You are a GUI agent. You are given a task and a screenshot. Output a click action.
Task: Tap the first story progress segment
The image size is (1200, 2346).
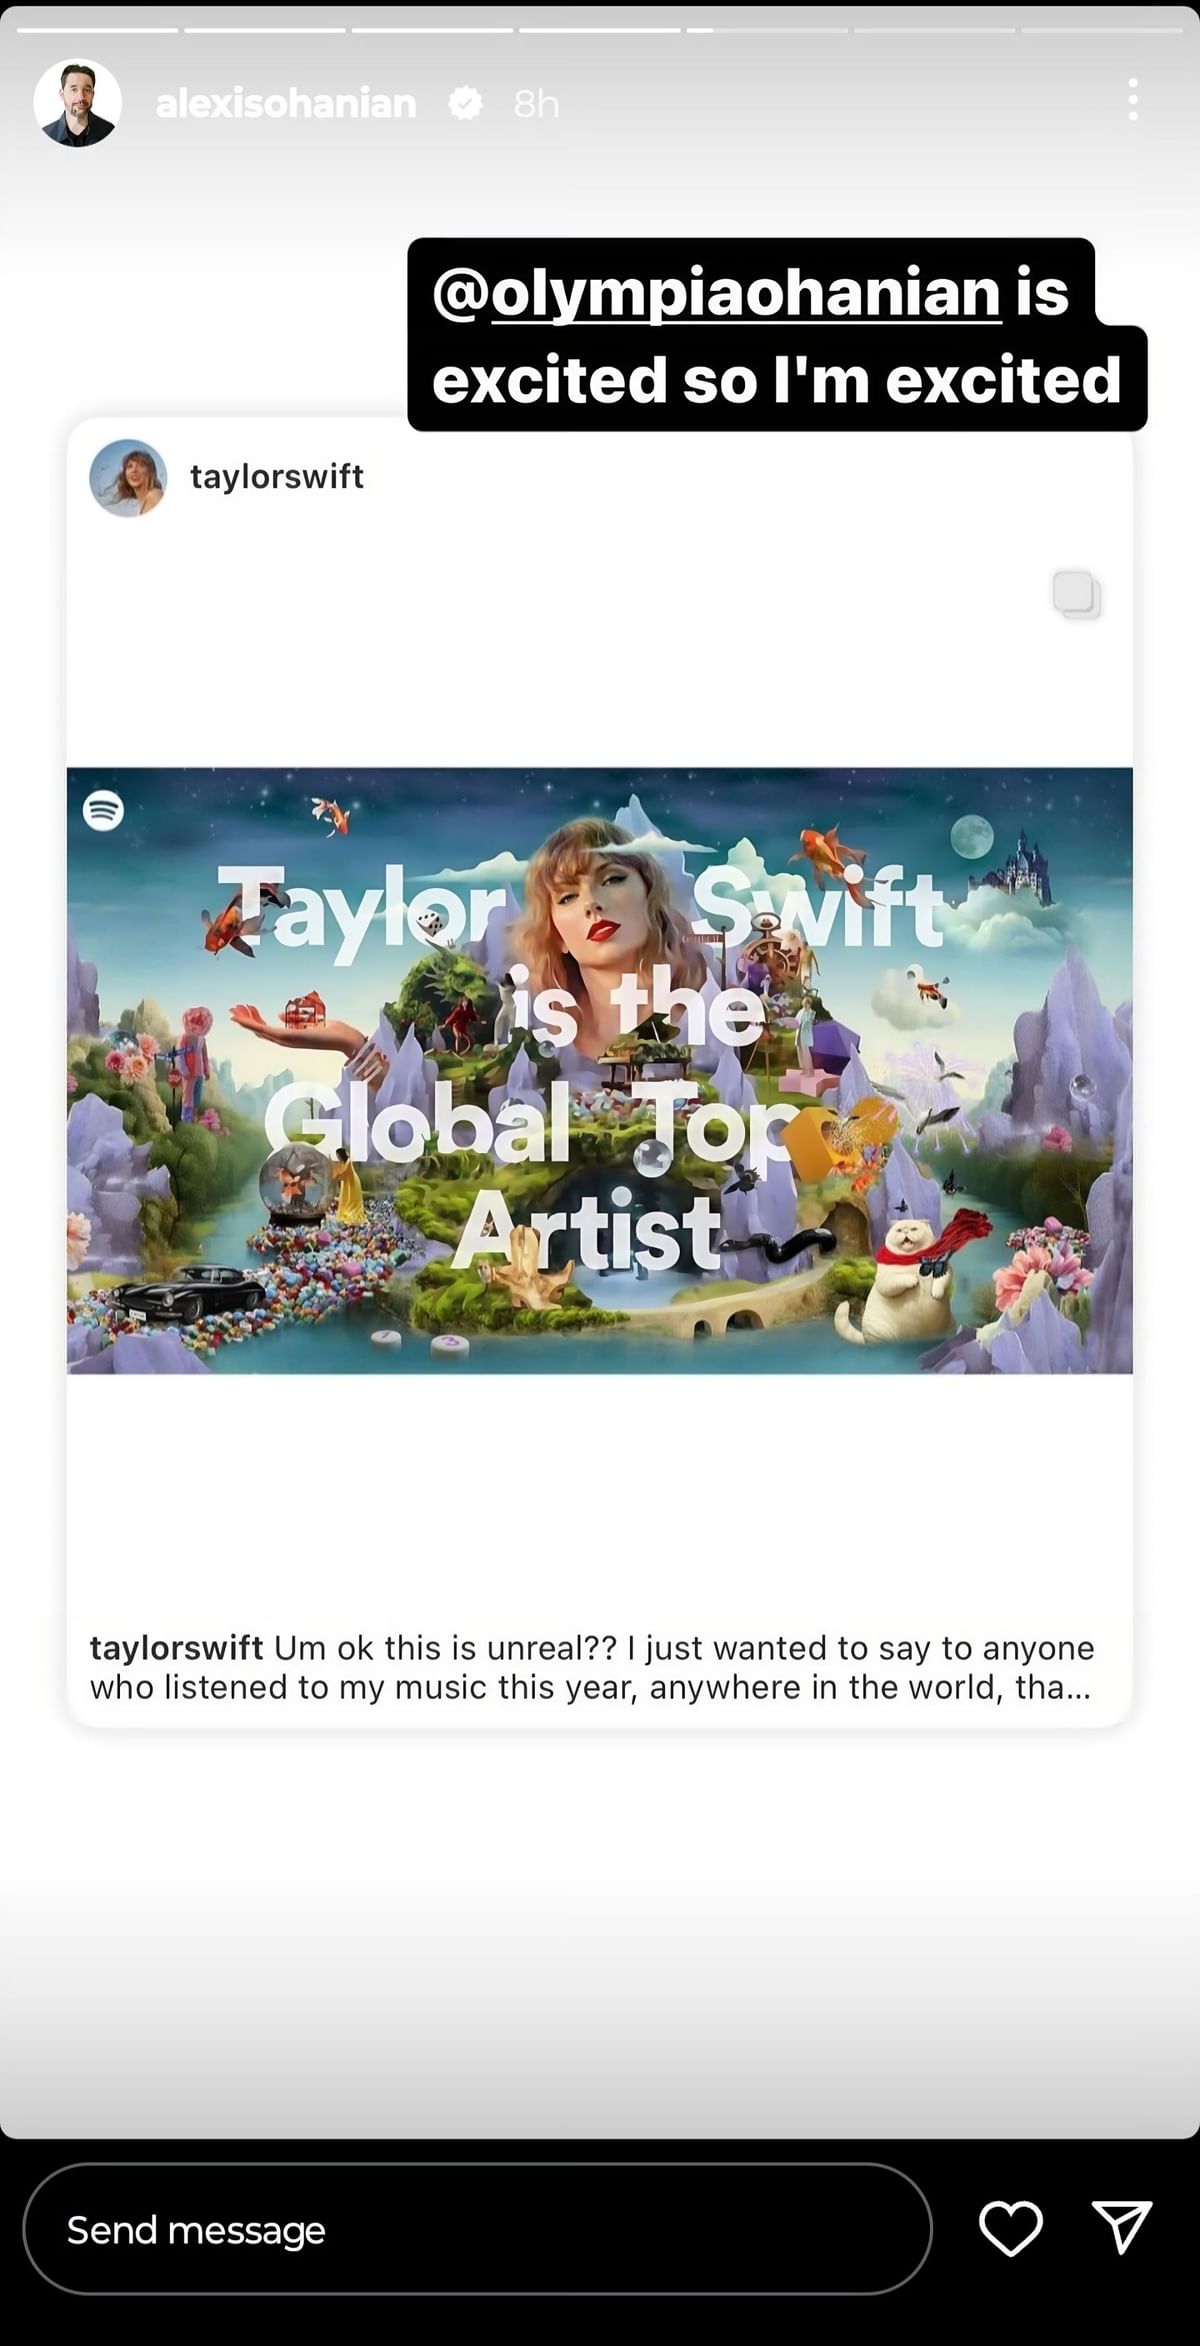[x=97, y=30]
